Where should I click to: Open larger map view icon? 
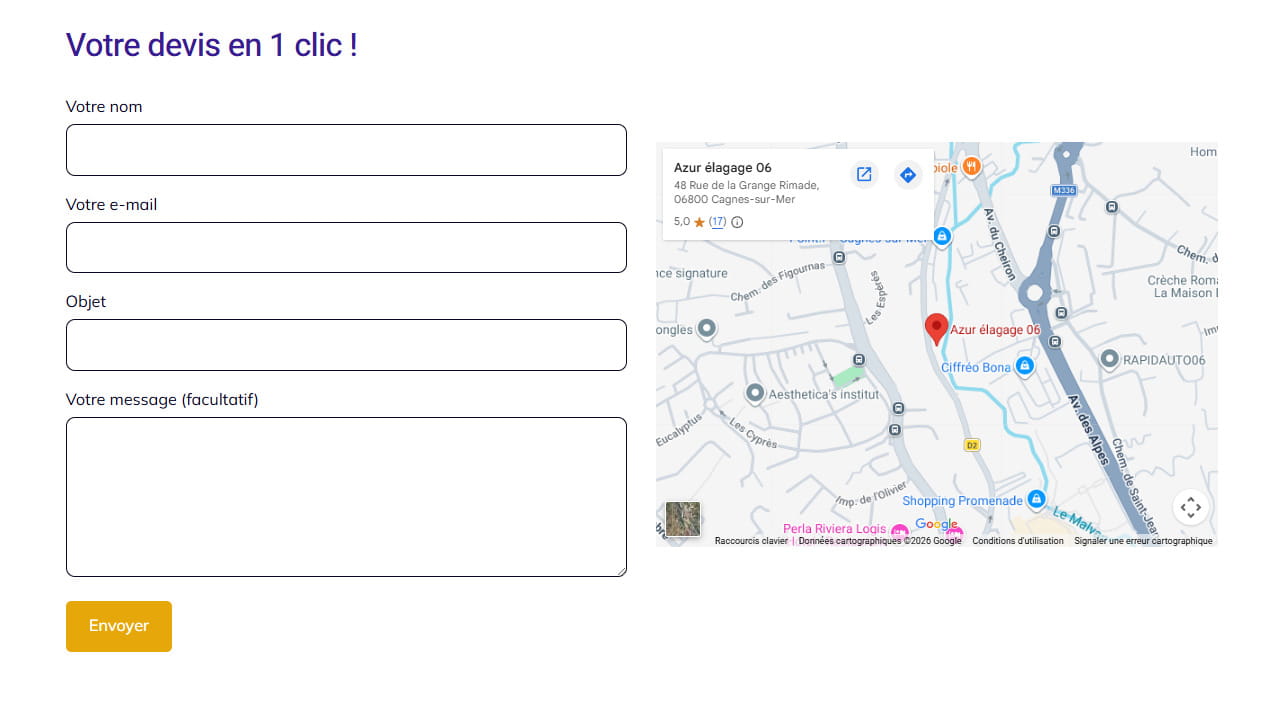[x=864, y=175]
